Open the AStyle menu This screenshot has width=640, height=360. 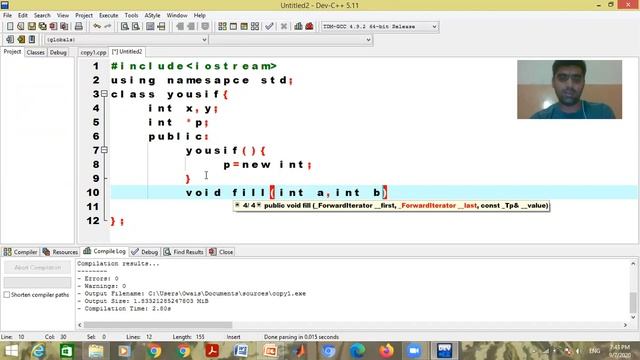point(152,15)
